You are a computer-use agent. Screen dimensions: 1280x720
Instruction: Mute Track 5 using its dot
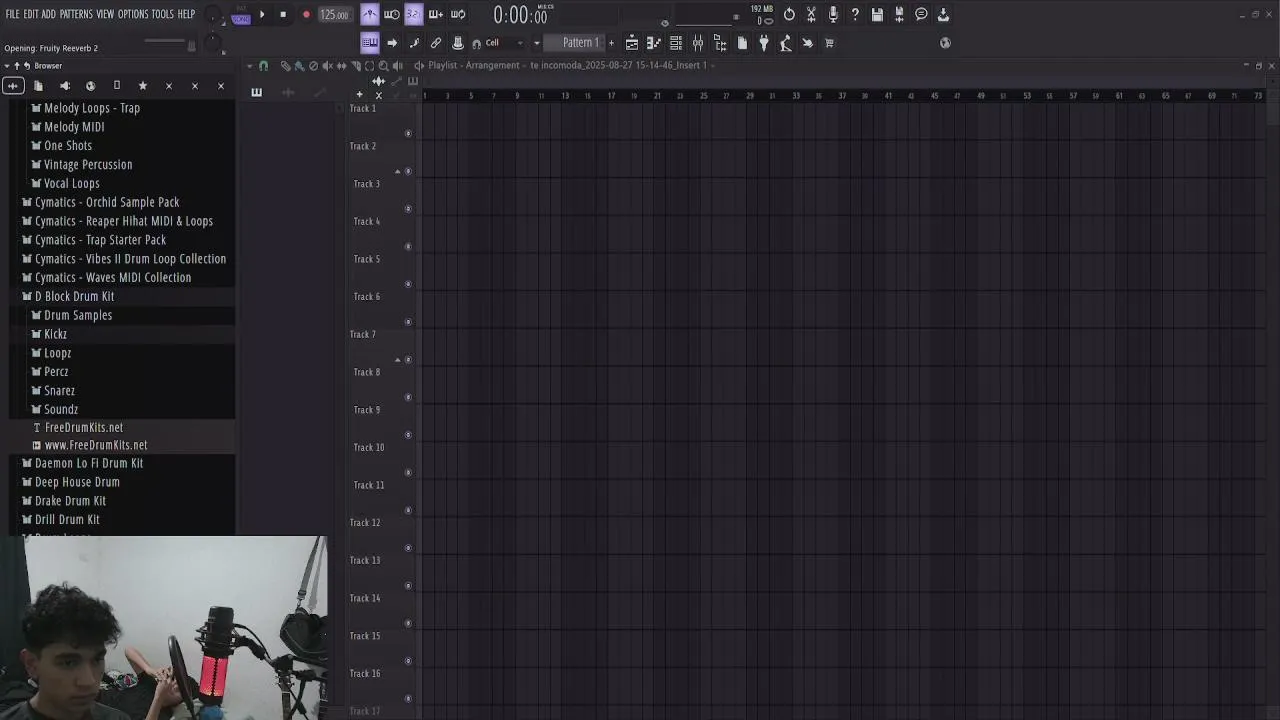pyautogui.click(x=408, y=284)
